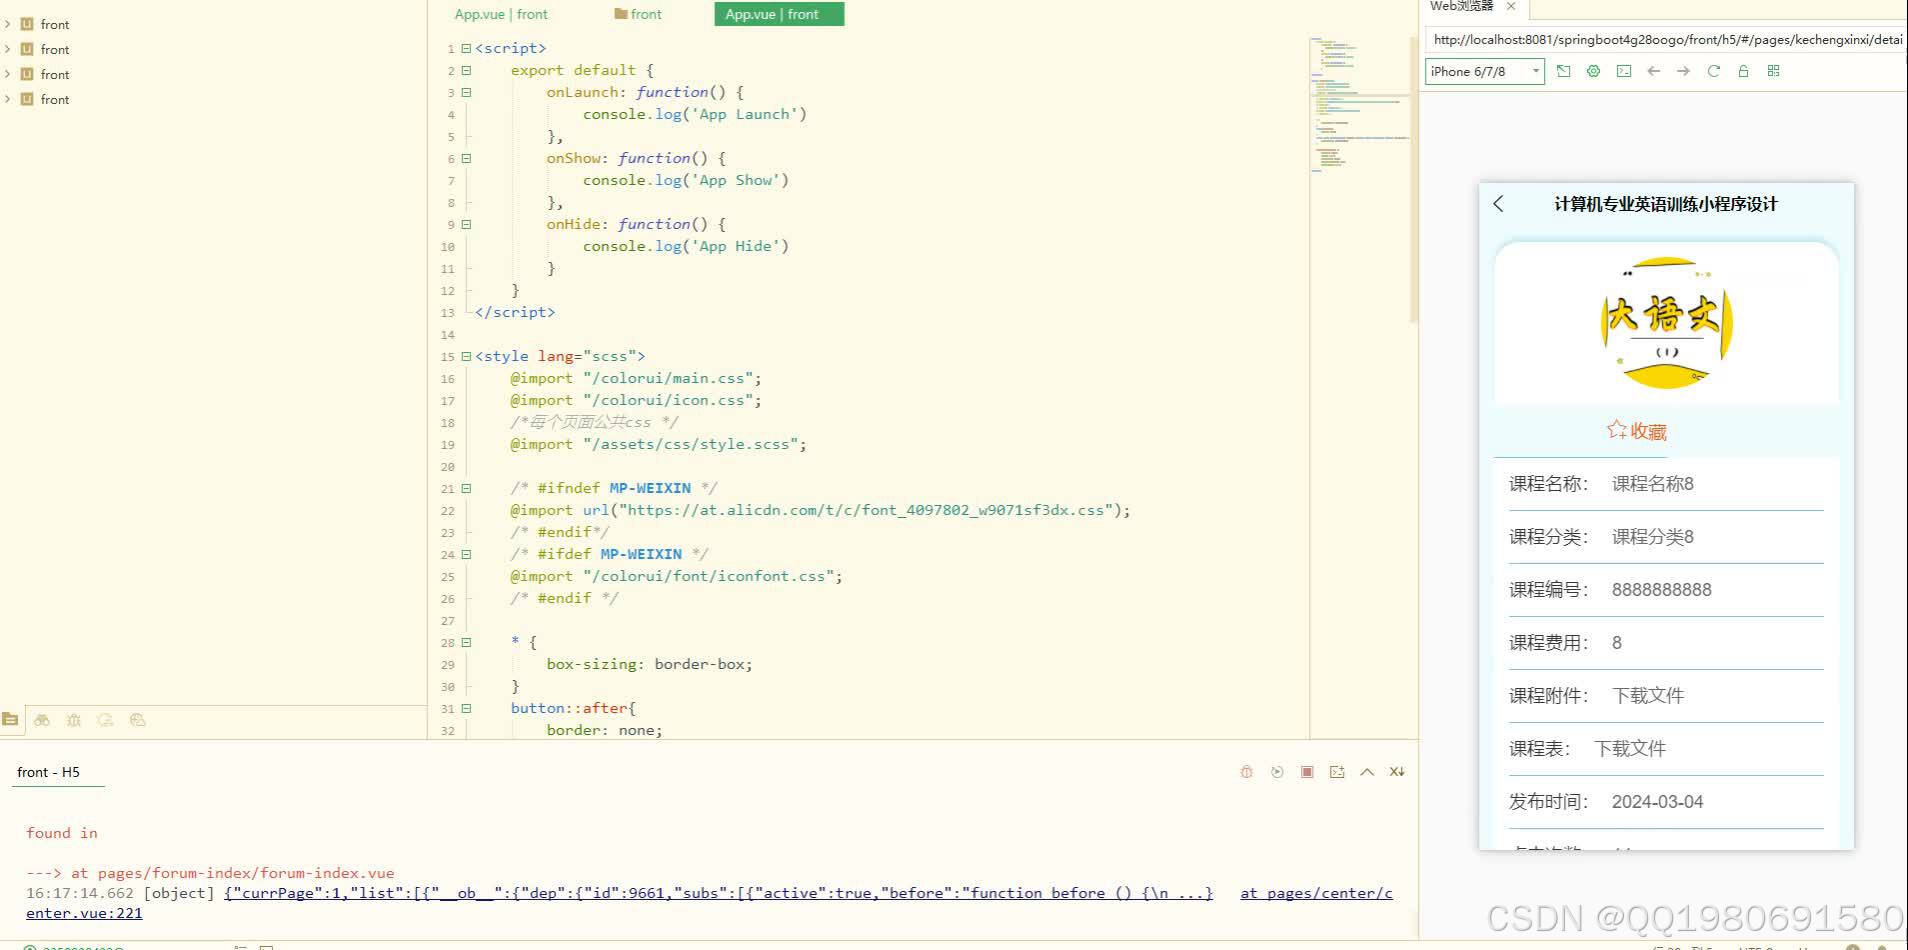Clear console output with the X icon

click(1397, 772)
